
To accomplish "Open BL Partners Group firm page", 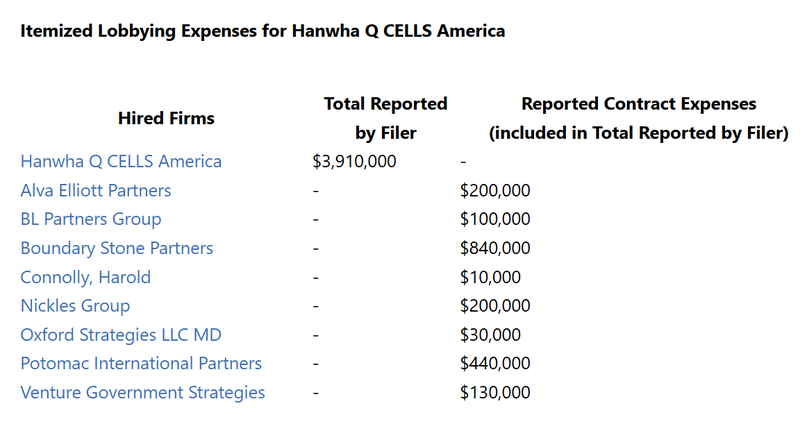I will click(x=91, y=219).
